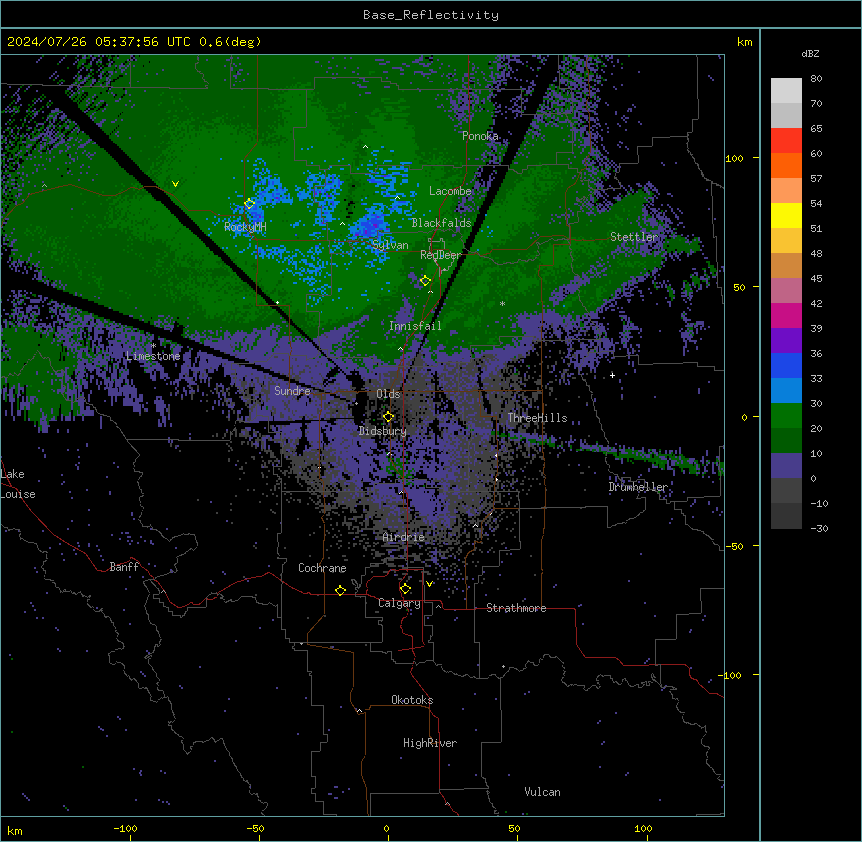Click the Banff label
The height and width of the screenshot is (842, 862).
[124, 567]
